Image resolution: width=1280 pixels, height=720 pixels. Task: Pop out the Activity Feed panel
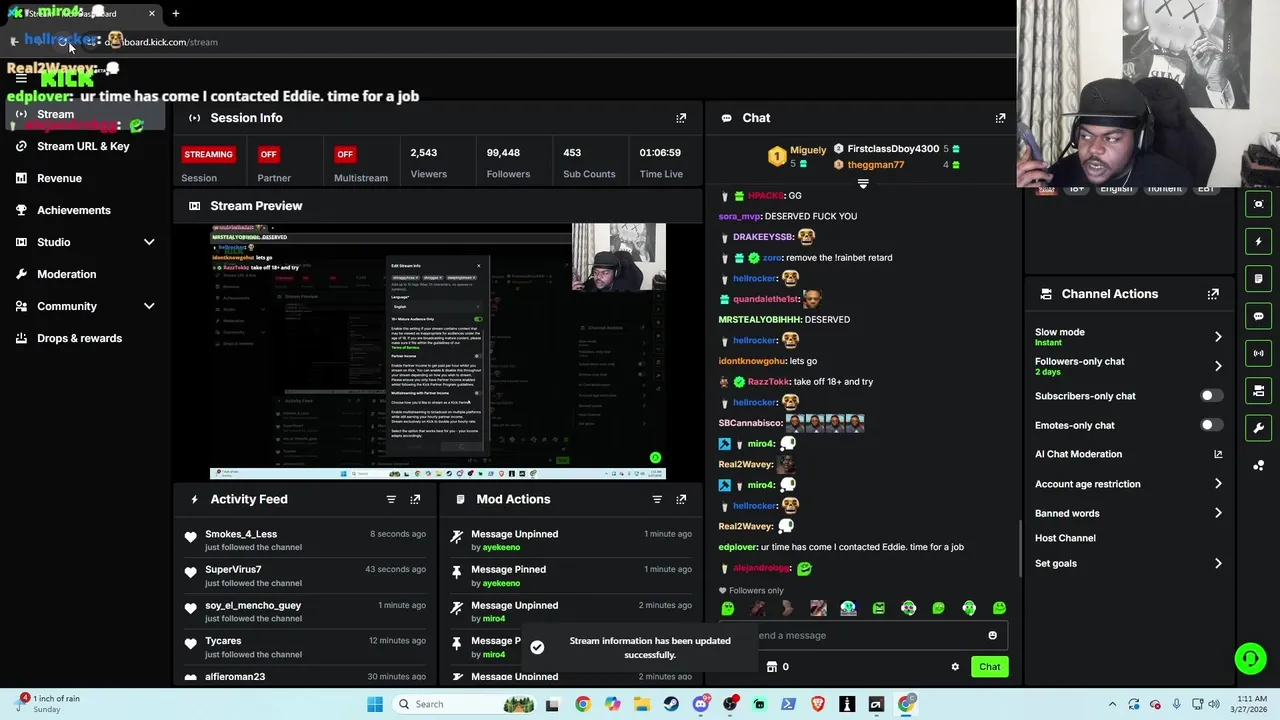[x=415, y=499]
